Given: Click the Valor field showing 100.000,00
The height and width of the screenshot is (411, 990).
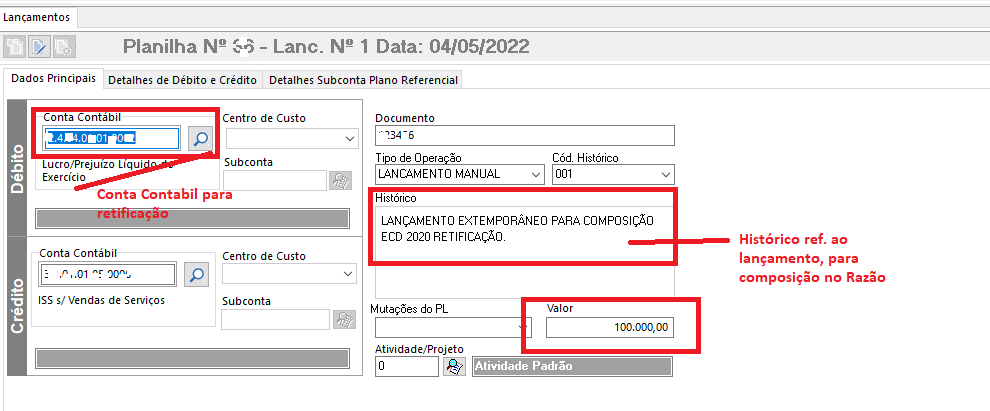Looking at the screenshot, I should click(610, 328).
